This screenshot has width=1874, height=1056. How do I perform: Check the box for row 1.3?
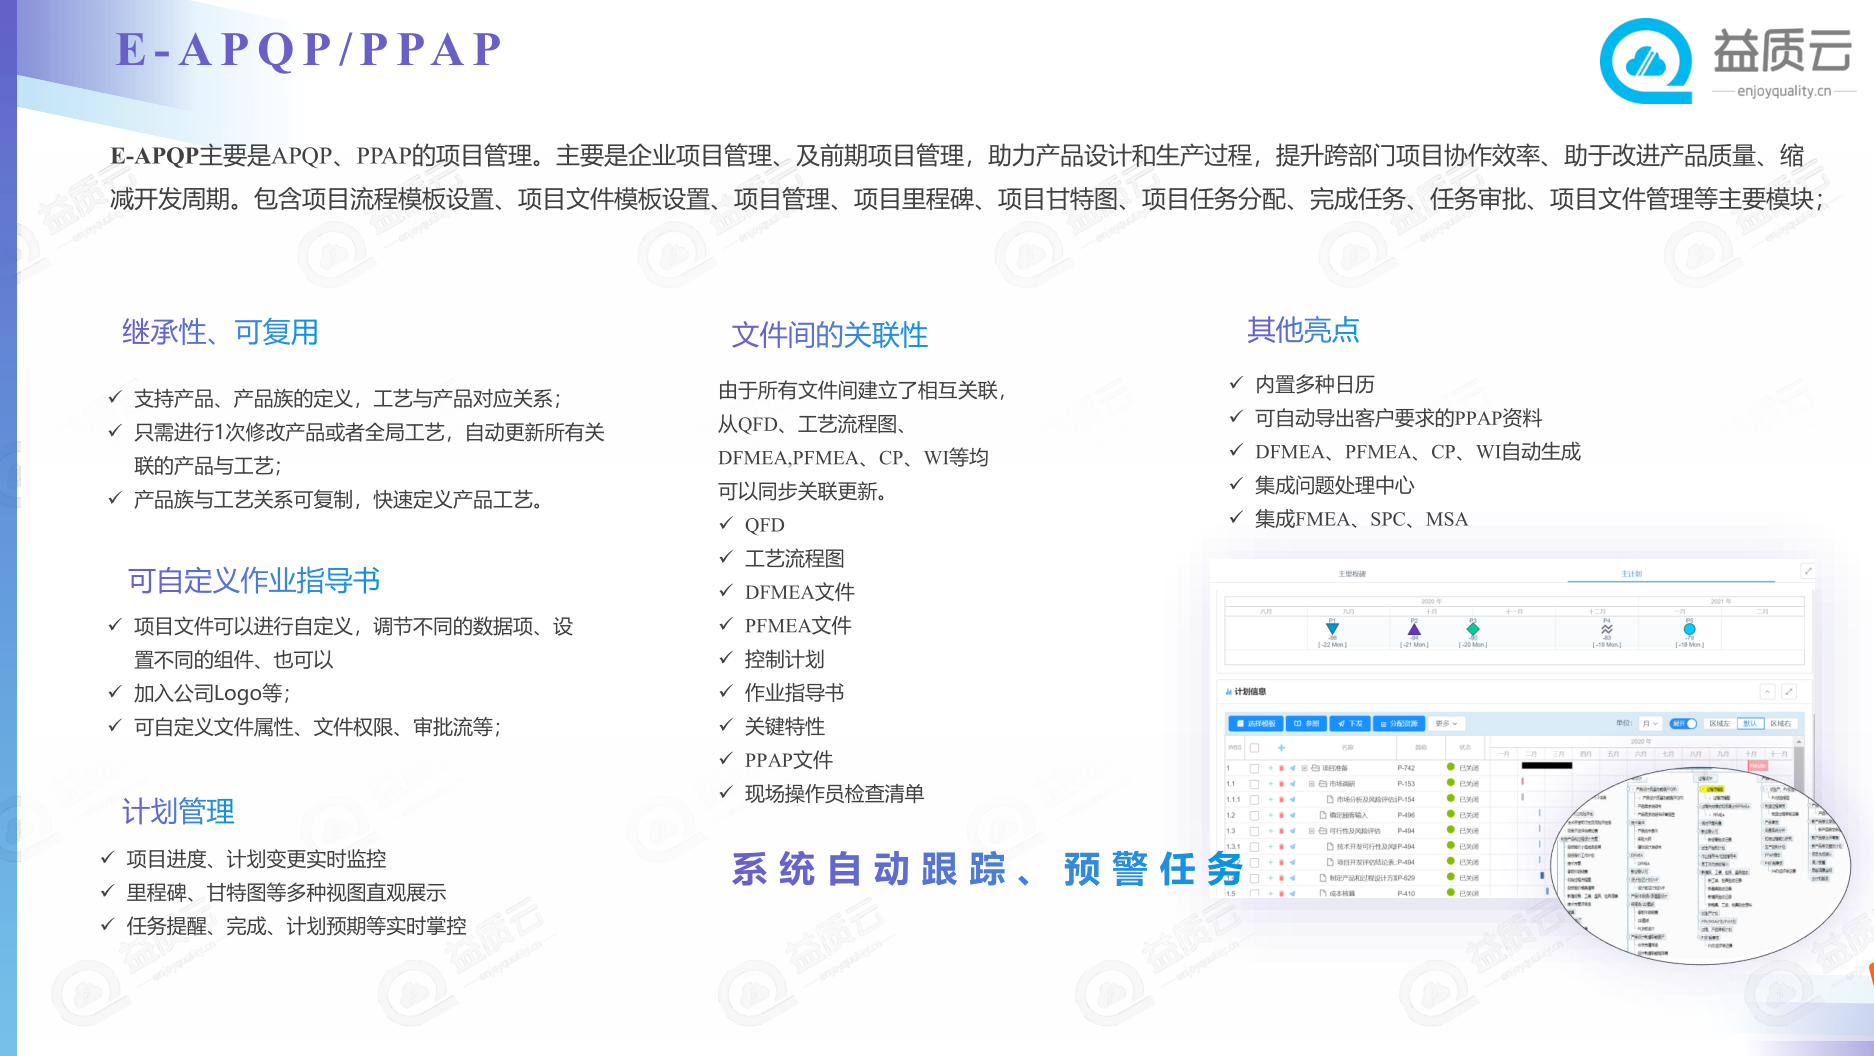click(x=1254, y=831)
